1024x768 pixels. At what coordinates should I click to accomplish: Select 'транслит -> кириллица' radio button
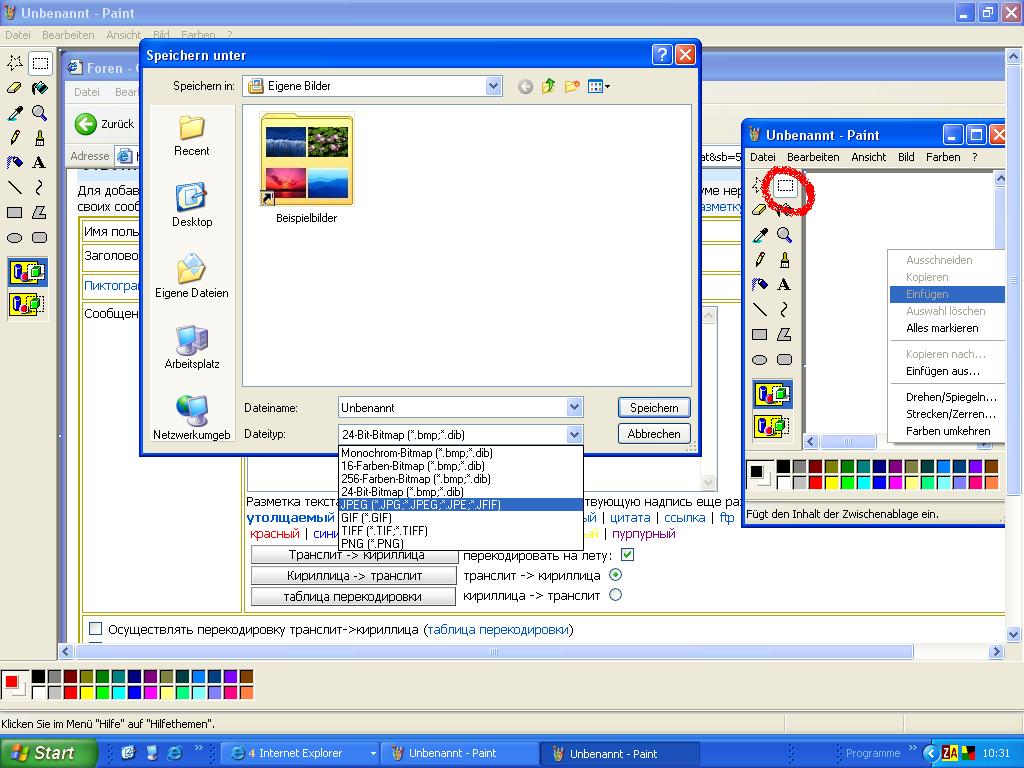coord(615,575)
